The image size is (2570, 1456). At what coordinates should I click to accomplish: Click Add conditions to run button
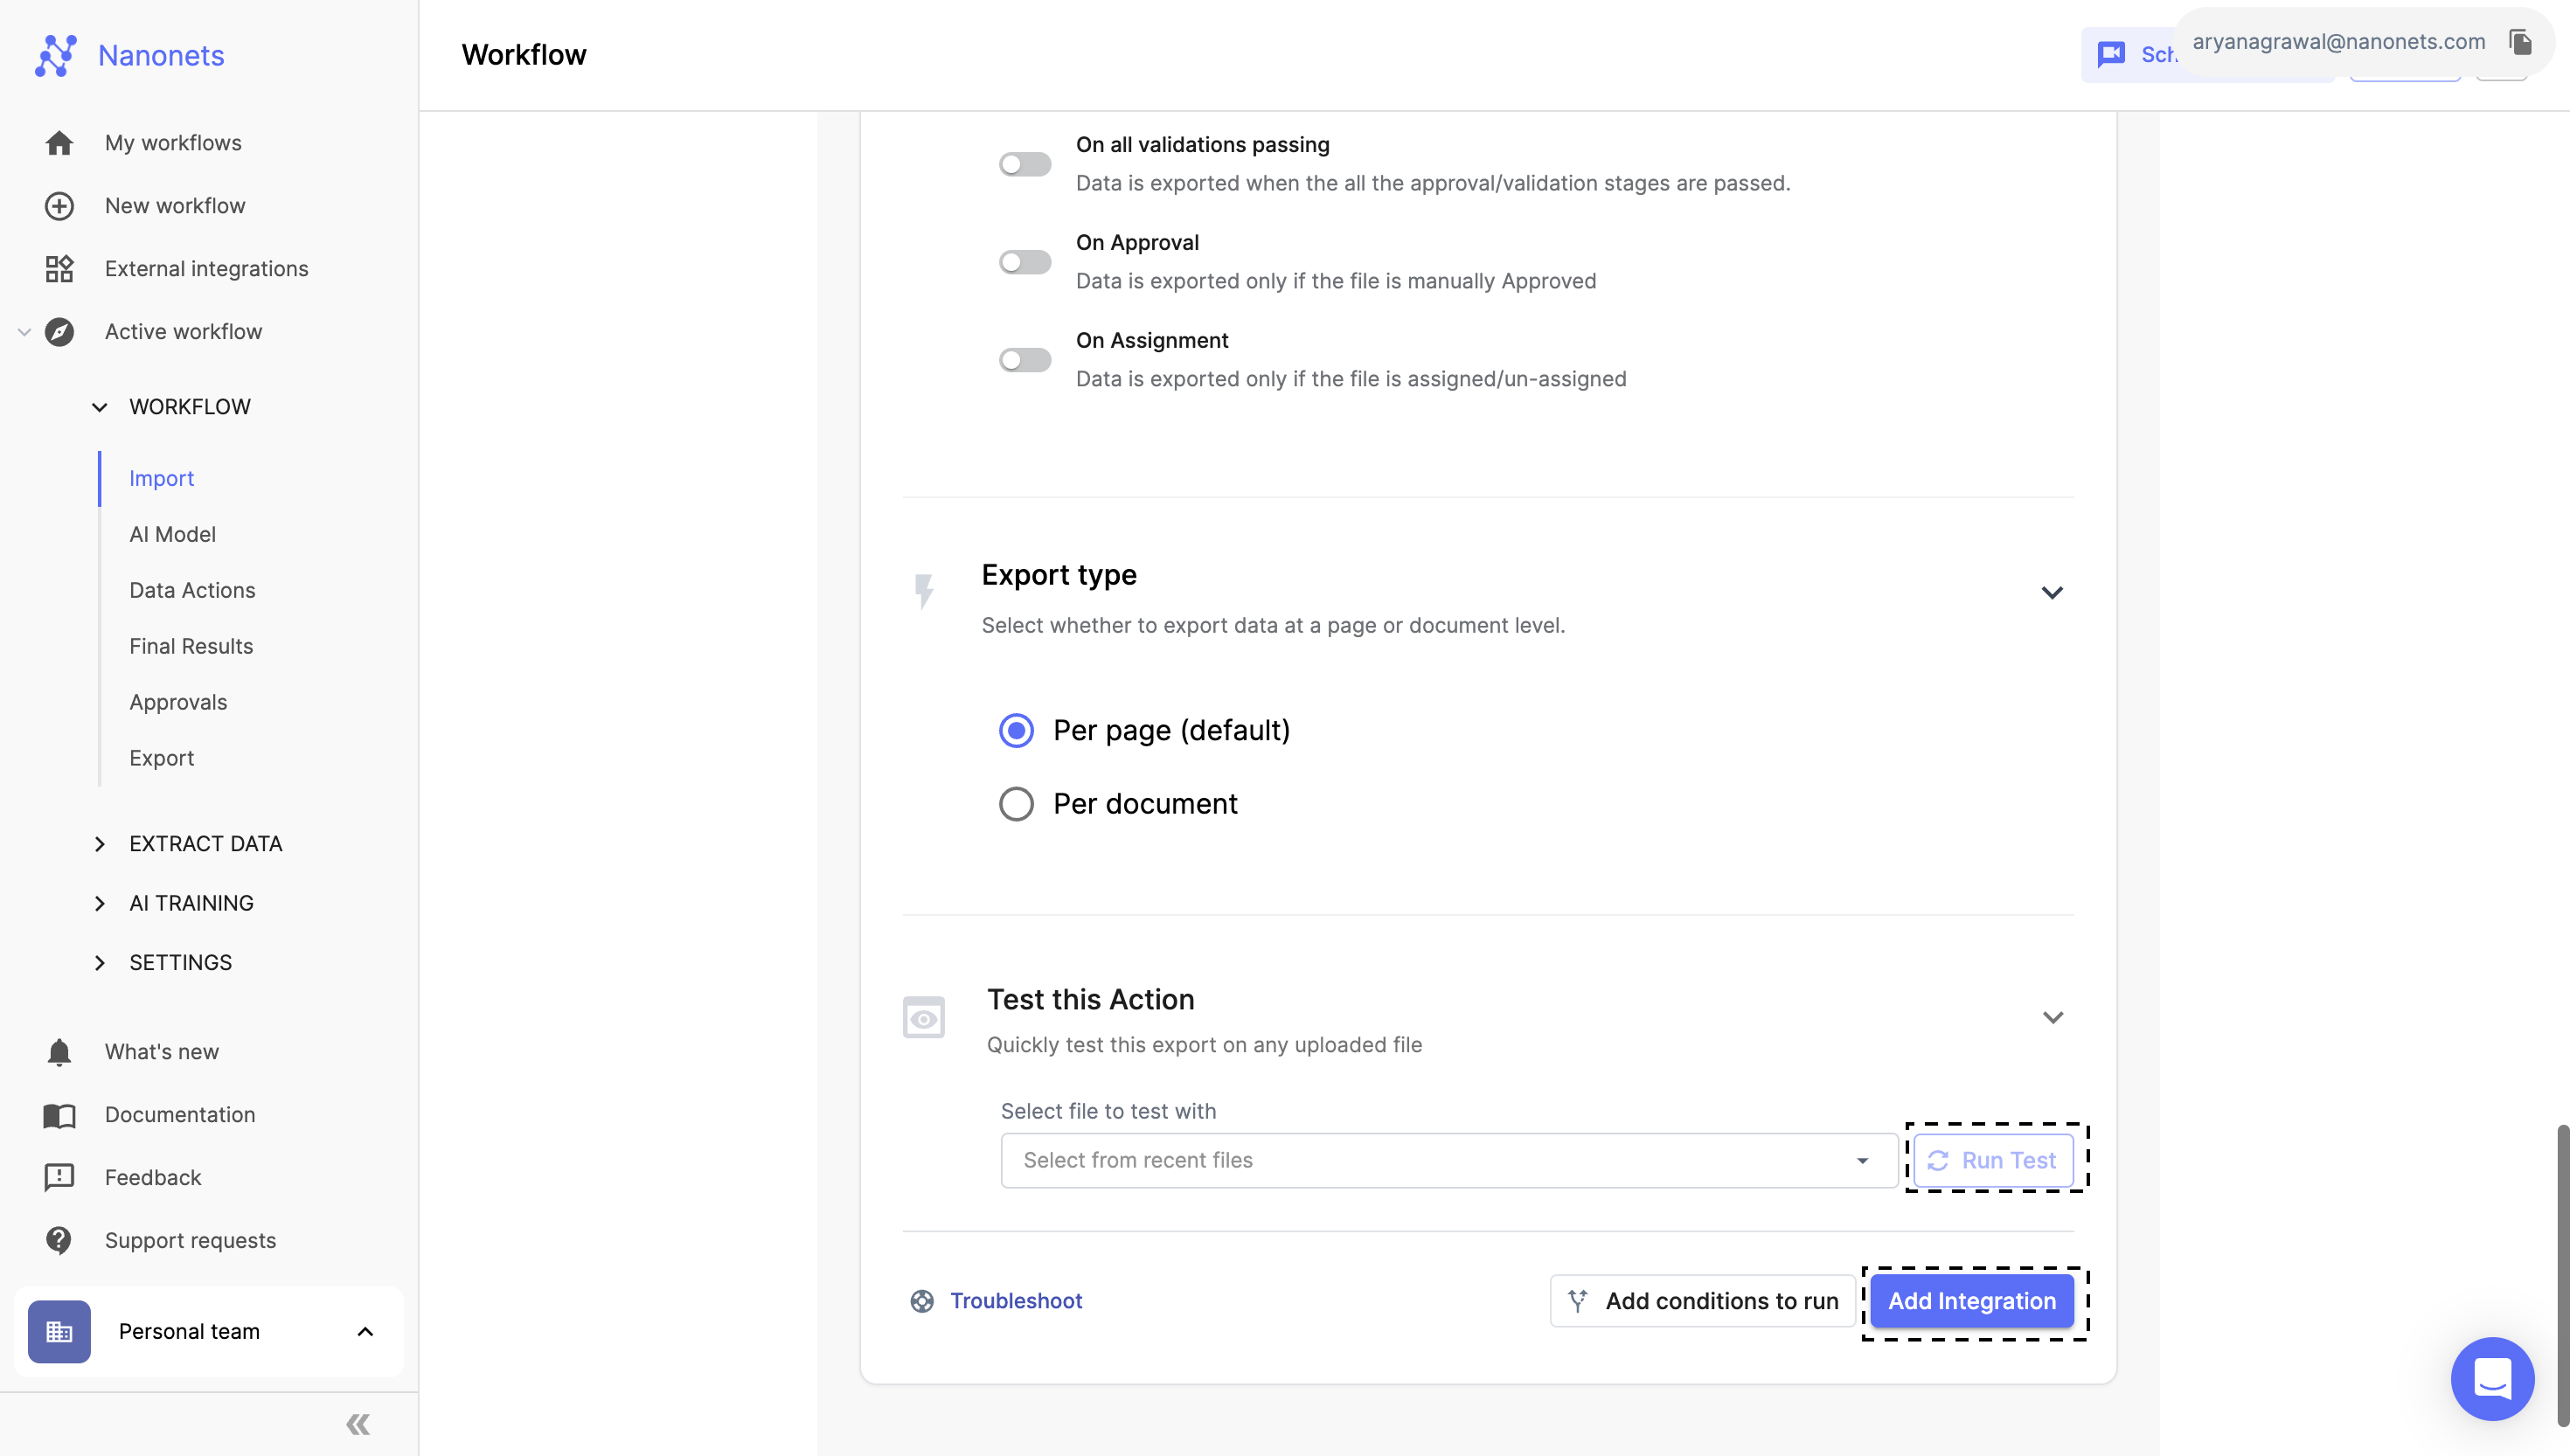click(1702, 1301)
